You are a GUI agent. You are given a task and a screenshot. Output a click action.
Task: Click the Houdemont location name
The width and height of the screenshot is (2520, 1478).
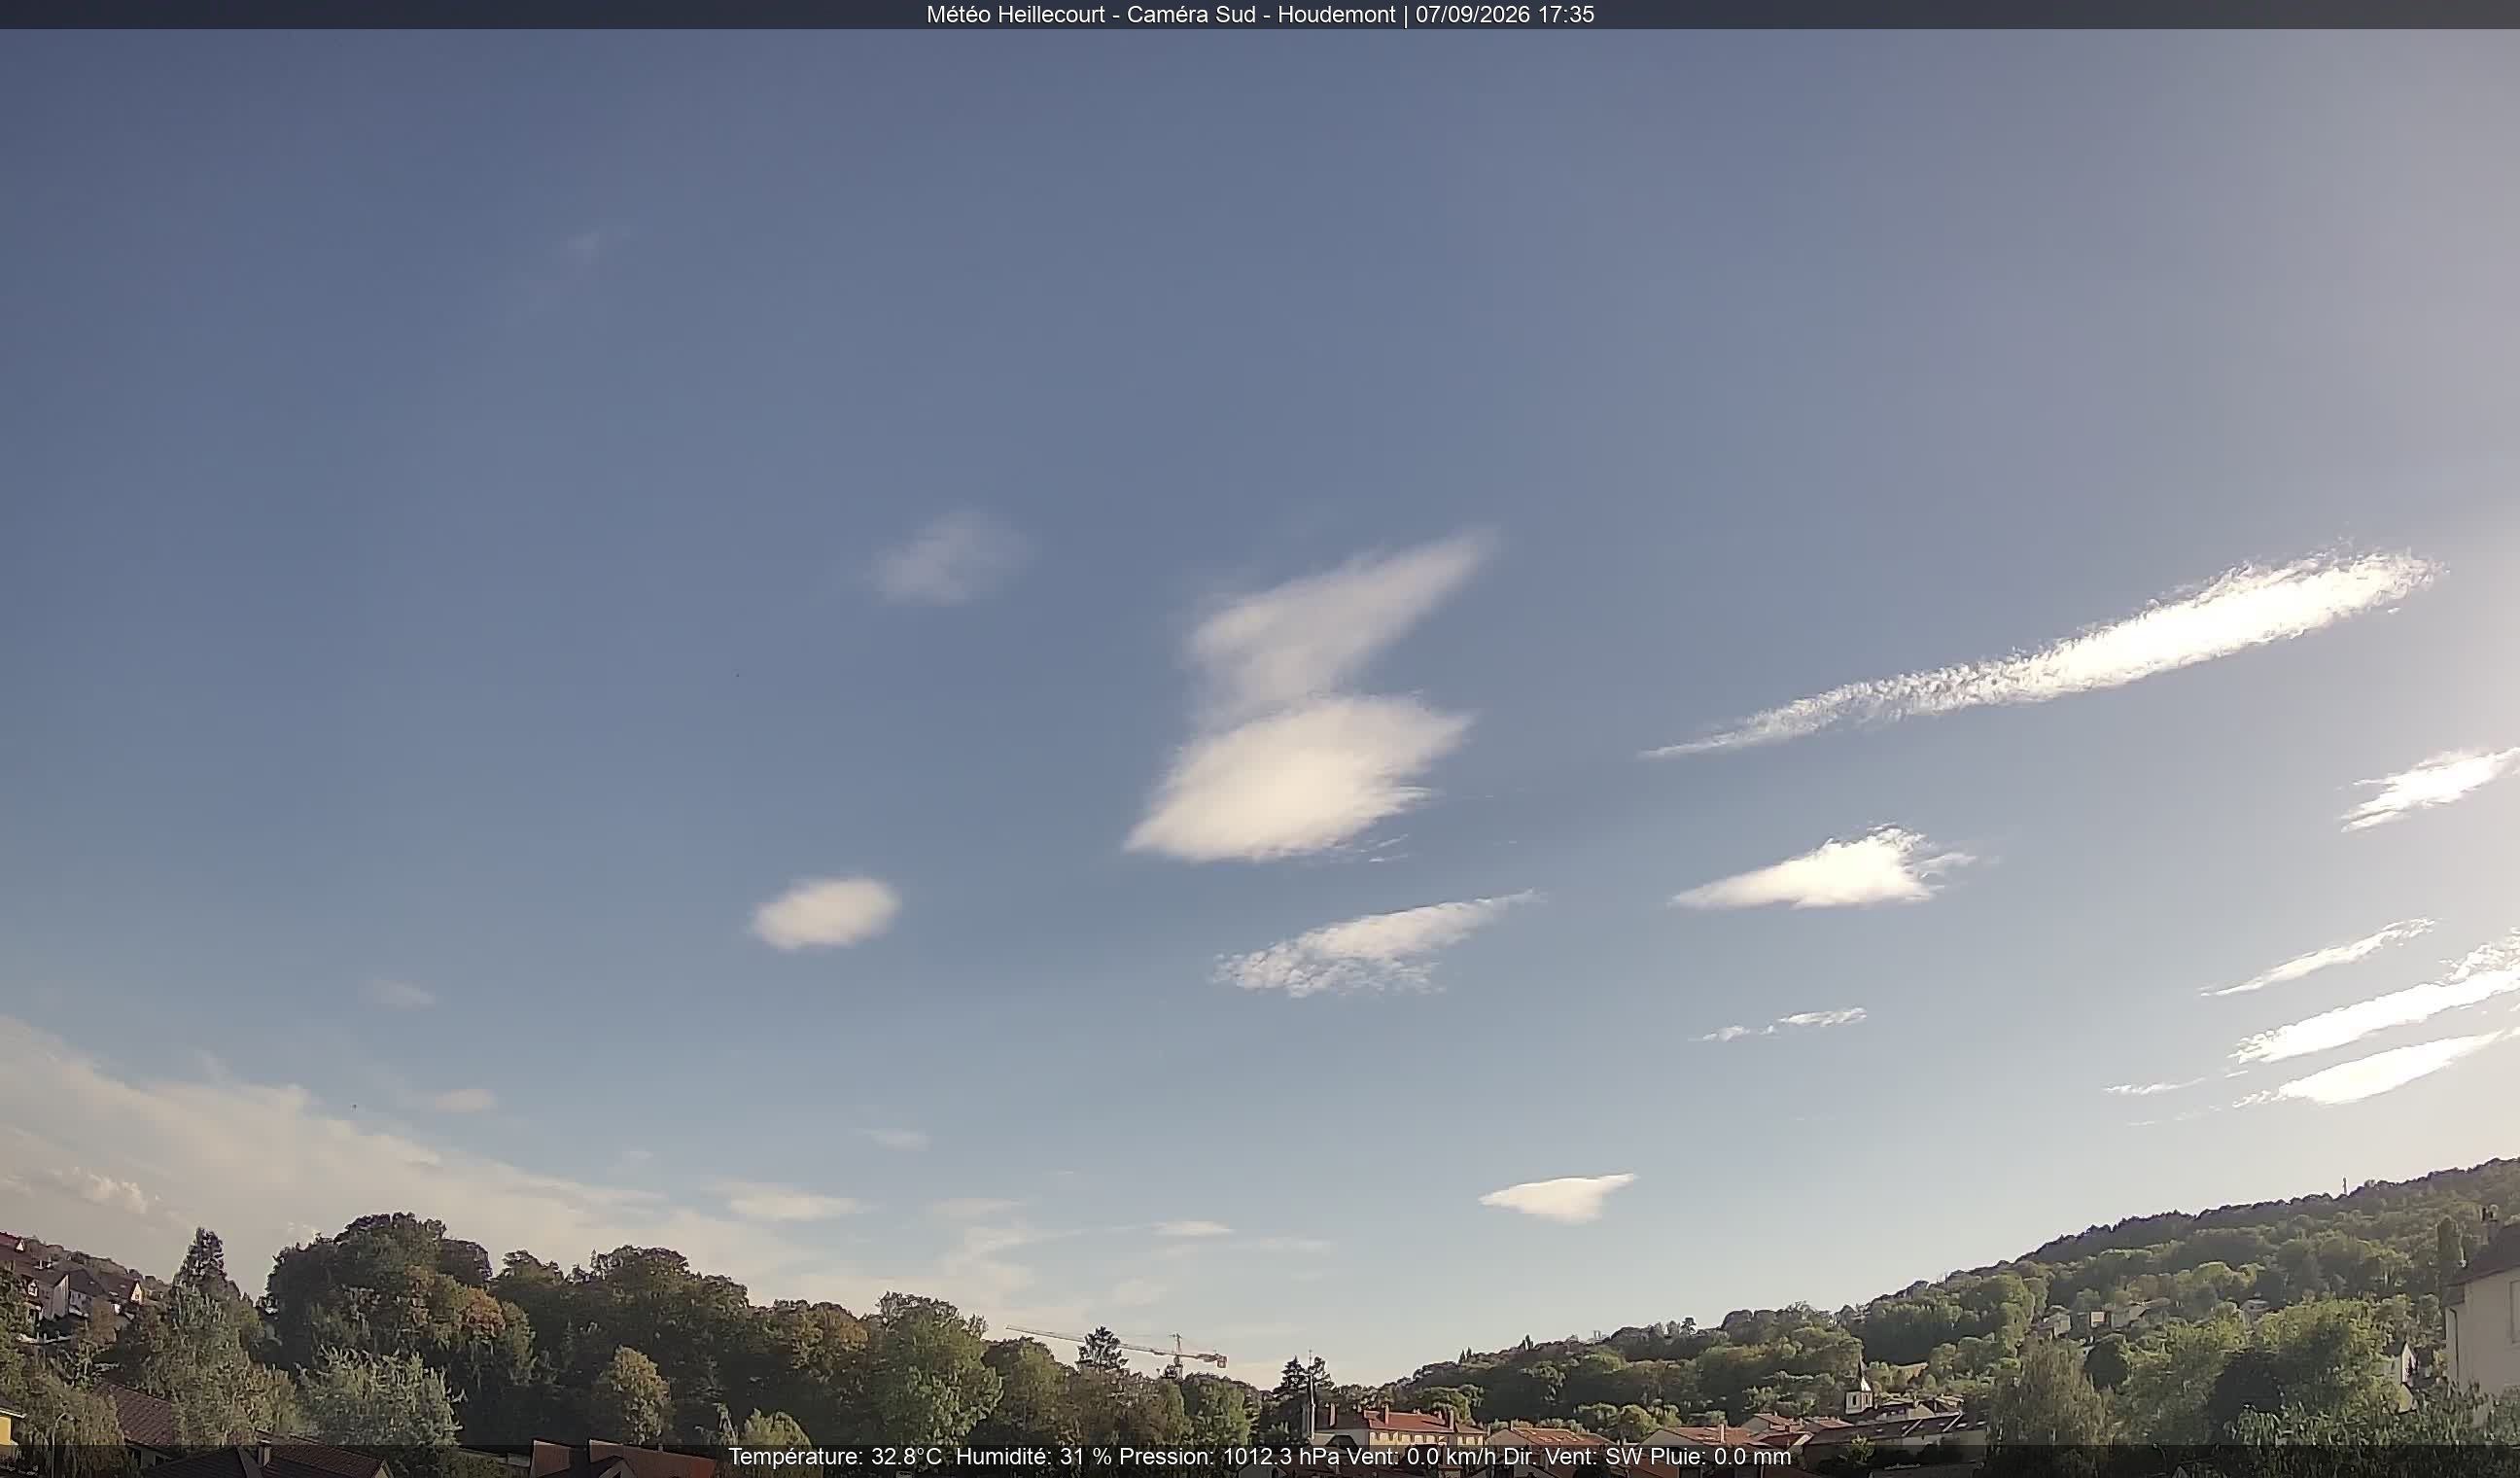pos(1336,14)
